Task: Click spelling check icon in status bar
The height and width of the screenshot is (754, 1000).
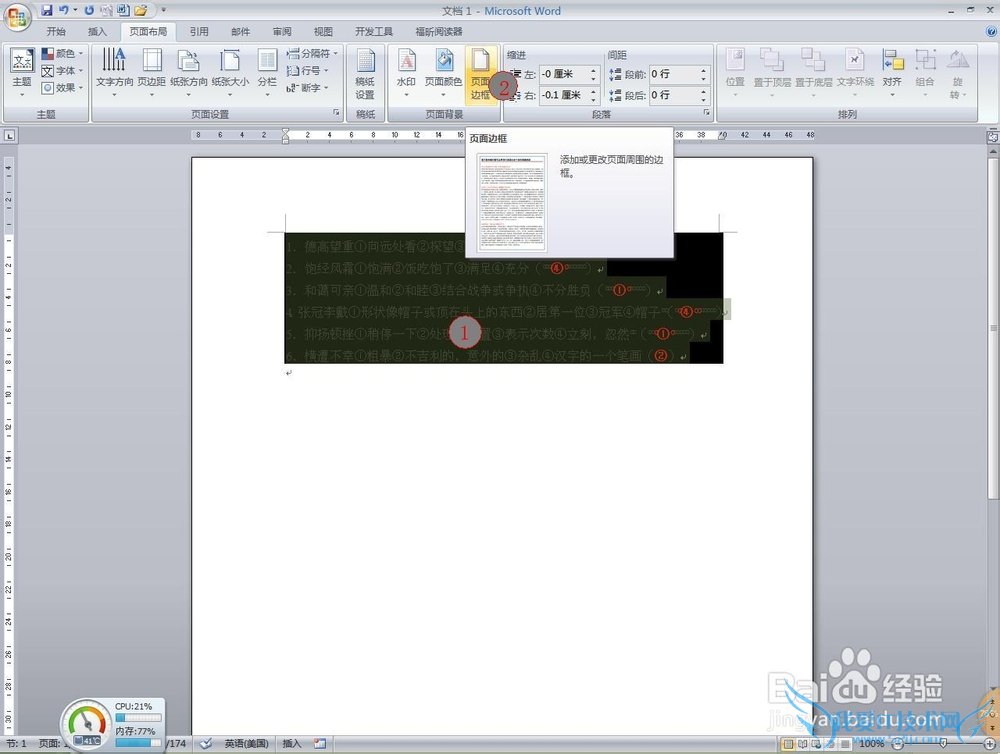Action: tap(205, 744)
